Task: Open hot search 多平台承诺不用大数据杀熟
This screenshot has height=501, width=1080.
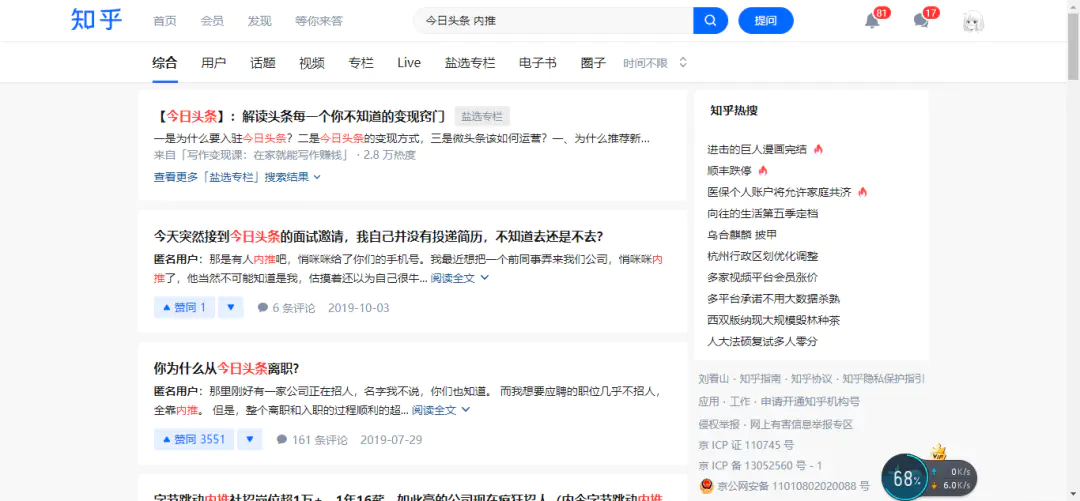Action: (773, 298)
